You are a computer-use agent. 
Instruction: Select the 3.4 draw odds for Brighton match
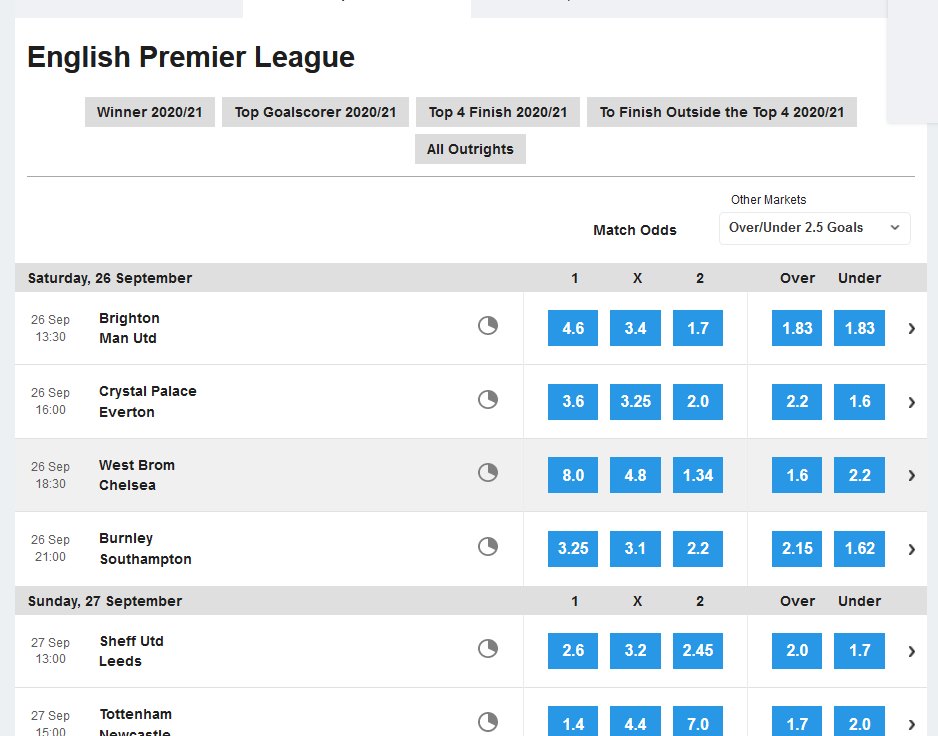[635, 327]
